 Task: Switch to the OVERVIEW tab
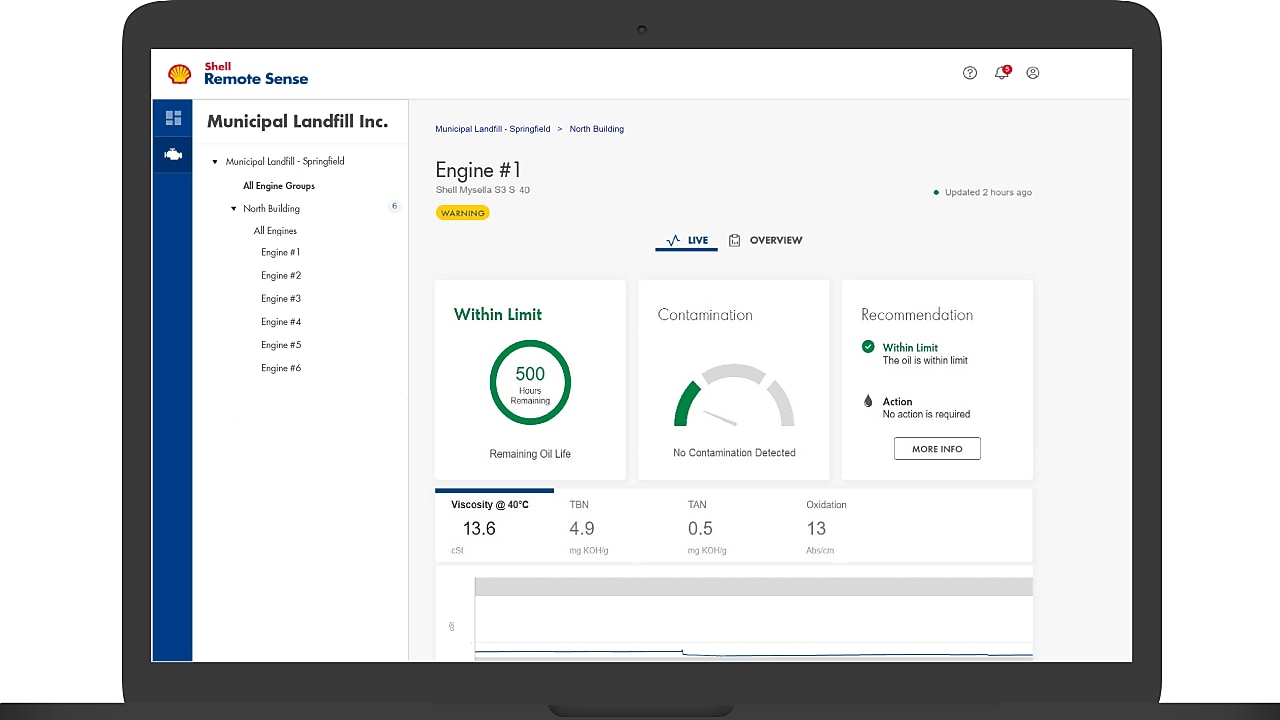[x=765, y=241]
